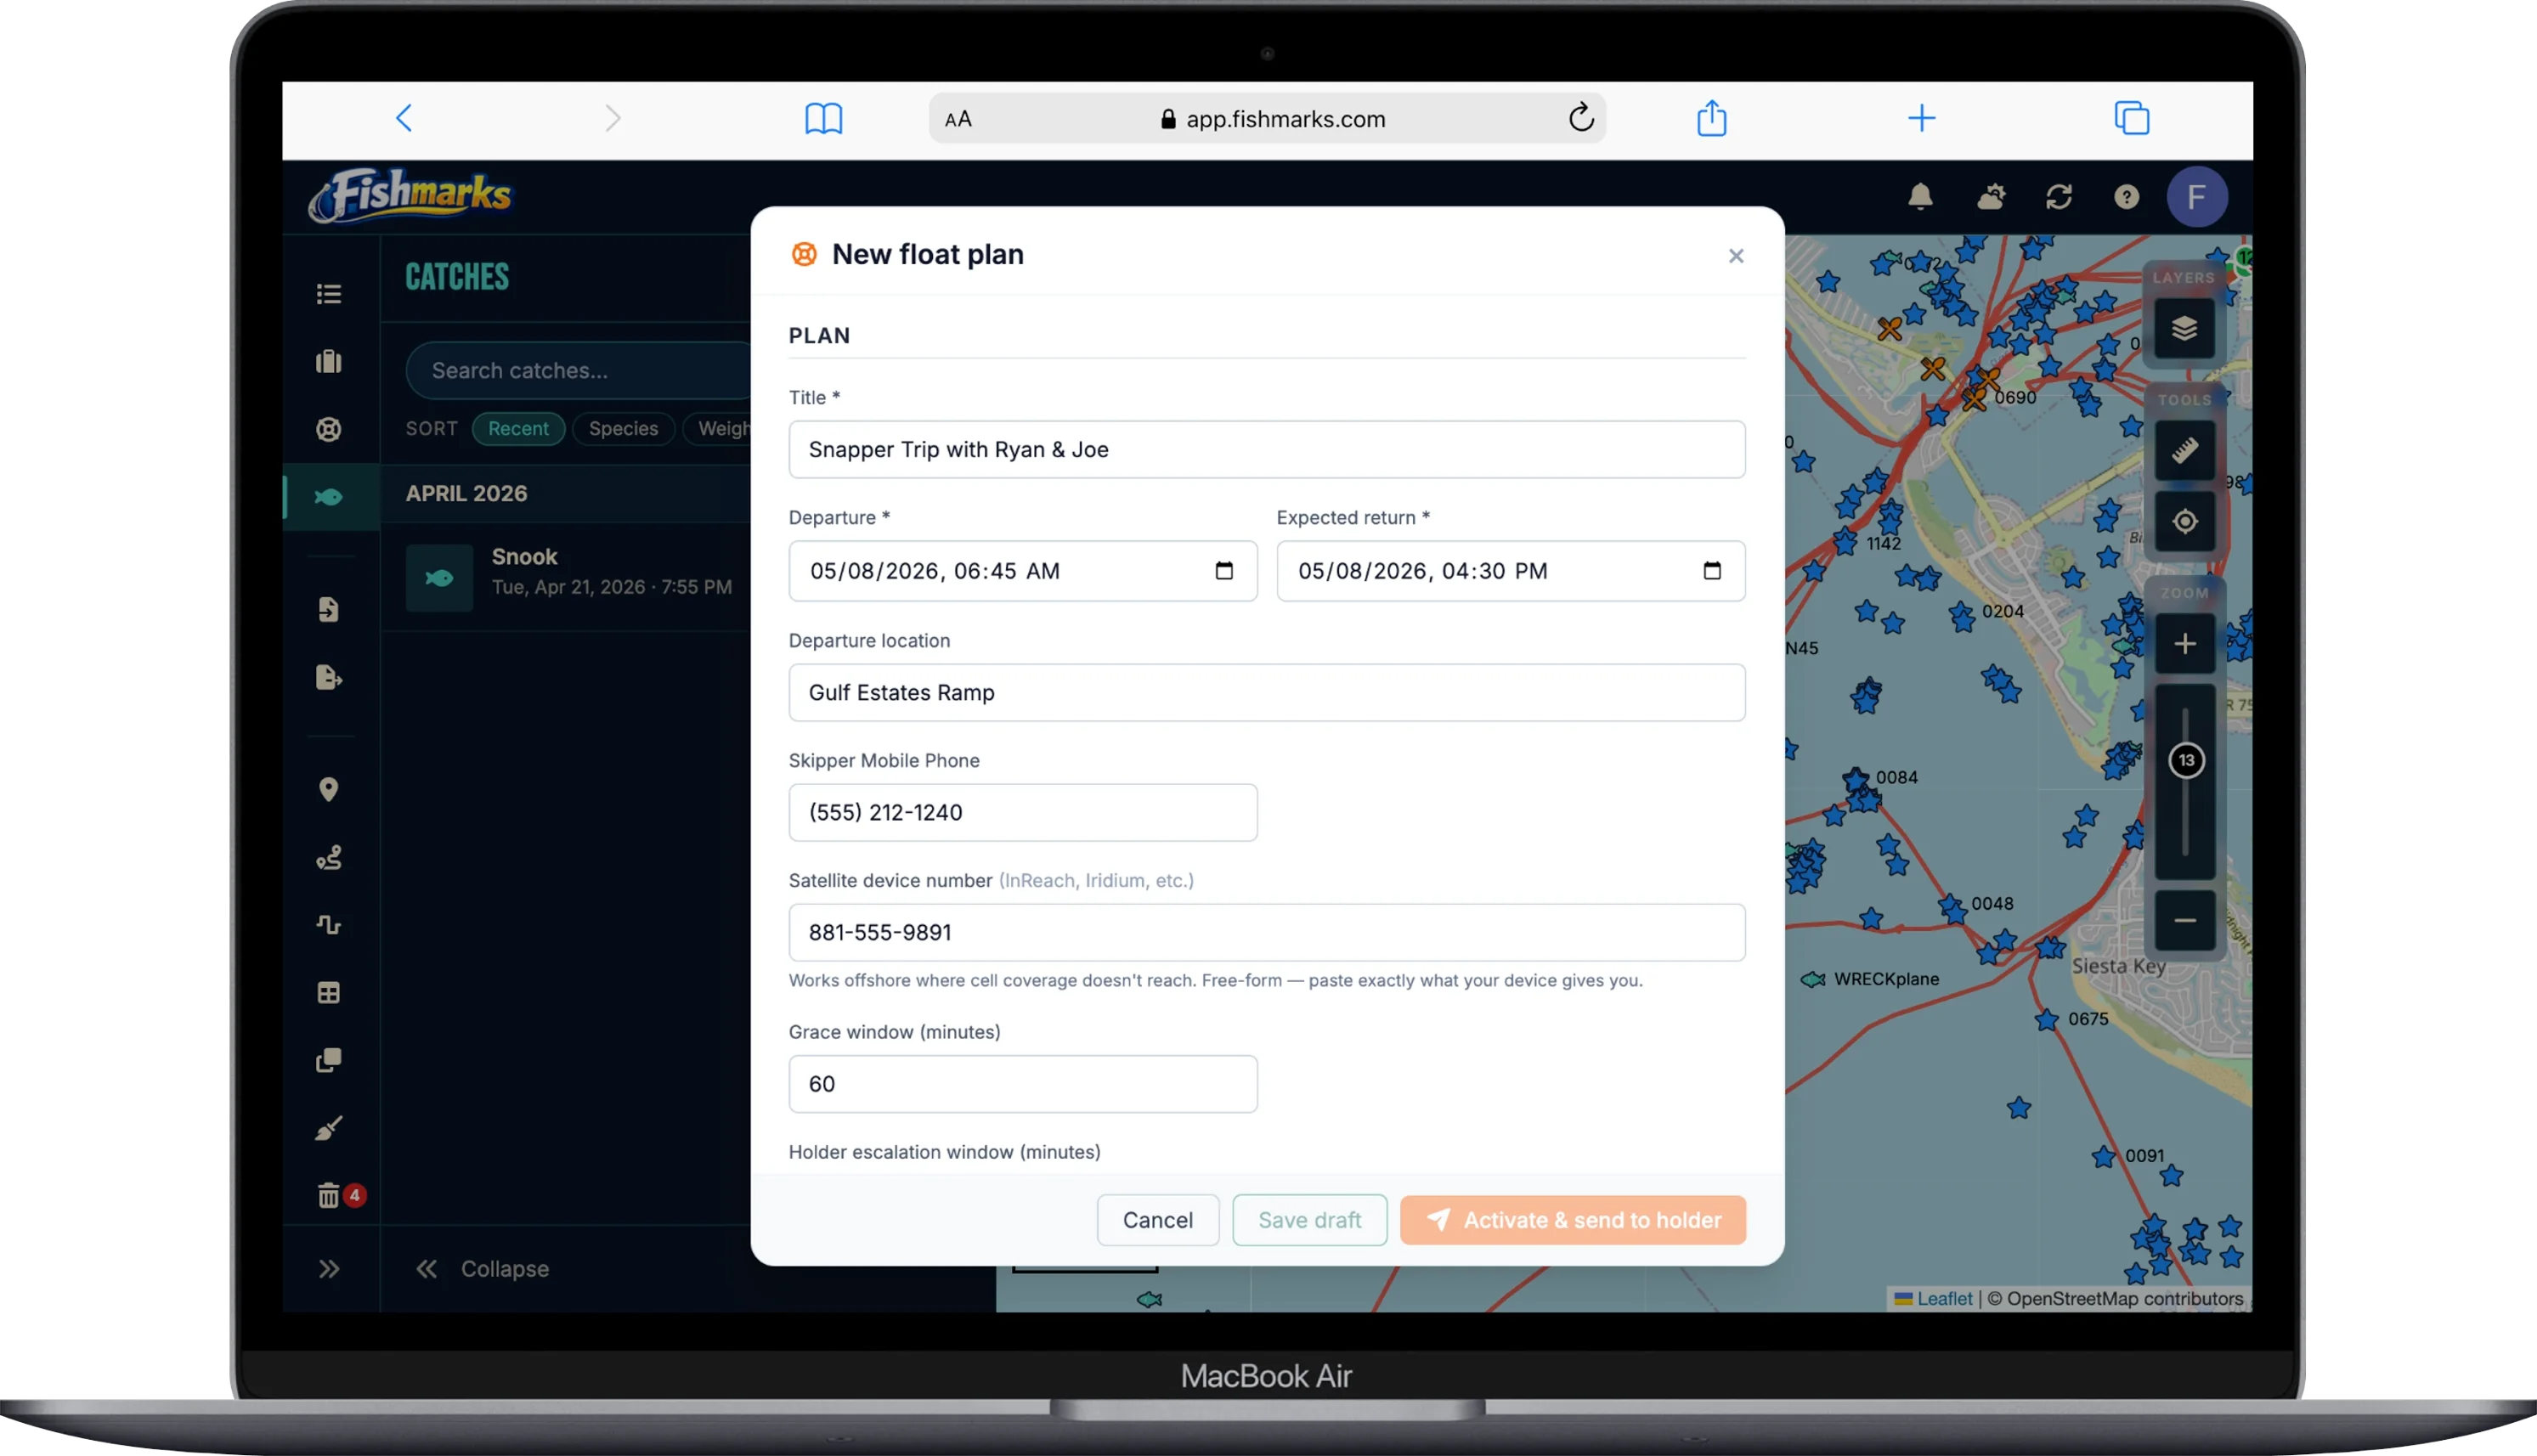The image size is (2537, 1456).
Task: Open the trips briefcase sidebar icon
Action: [329, 362]
